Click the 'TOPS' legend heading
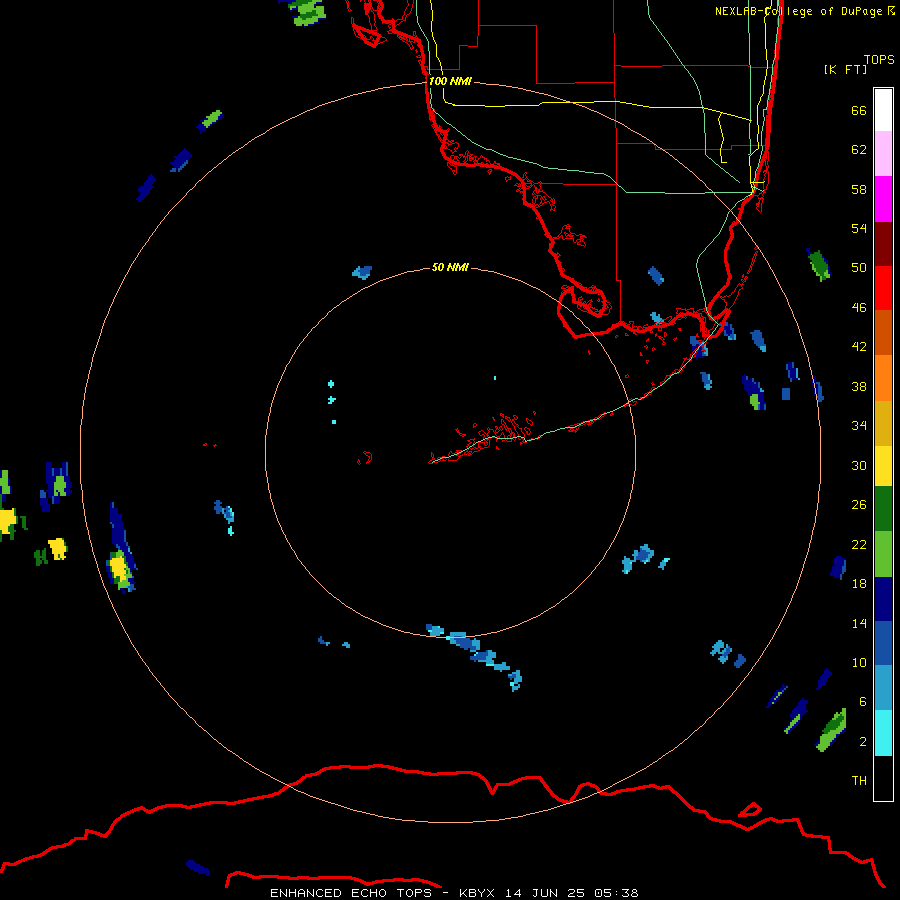This screenshot has height=900, width=900. click(x=879, y=59)
